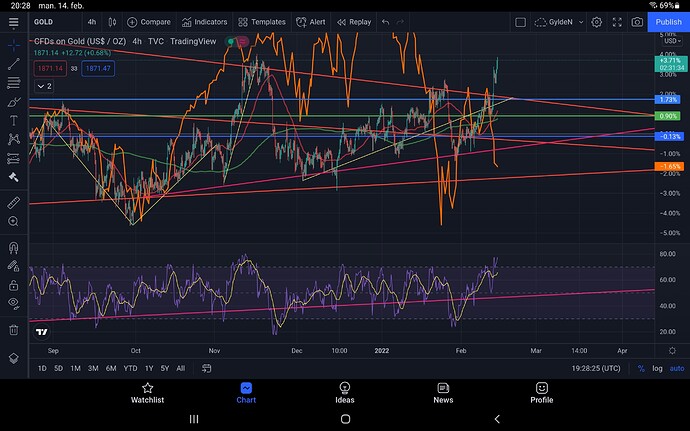Start bar Replay mode
Screen dimensions: 690x431
pos(354,22)
